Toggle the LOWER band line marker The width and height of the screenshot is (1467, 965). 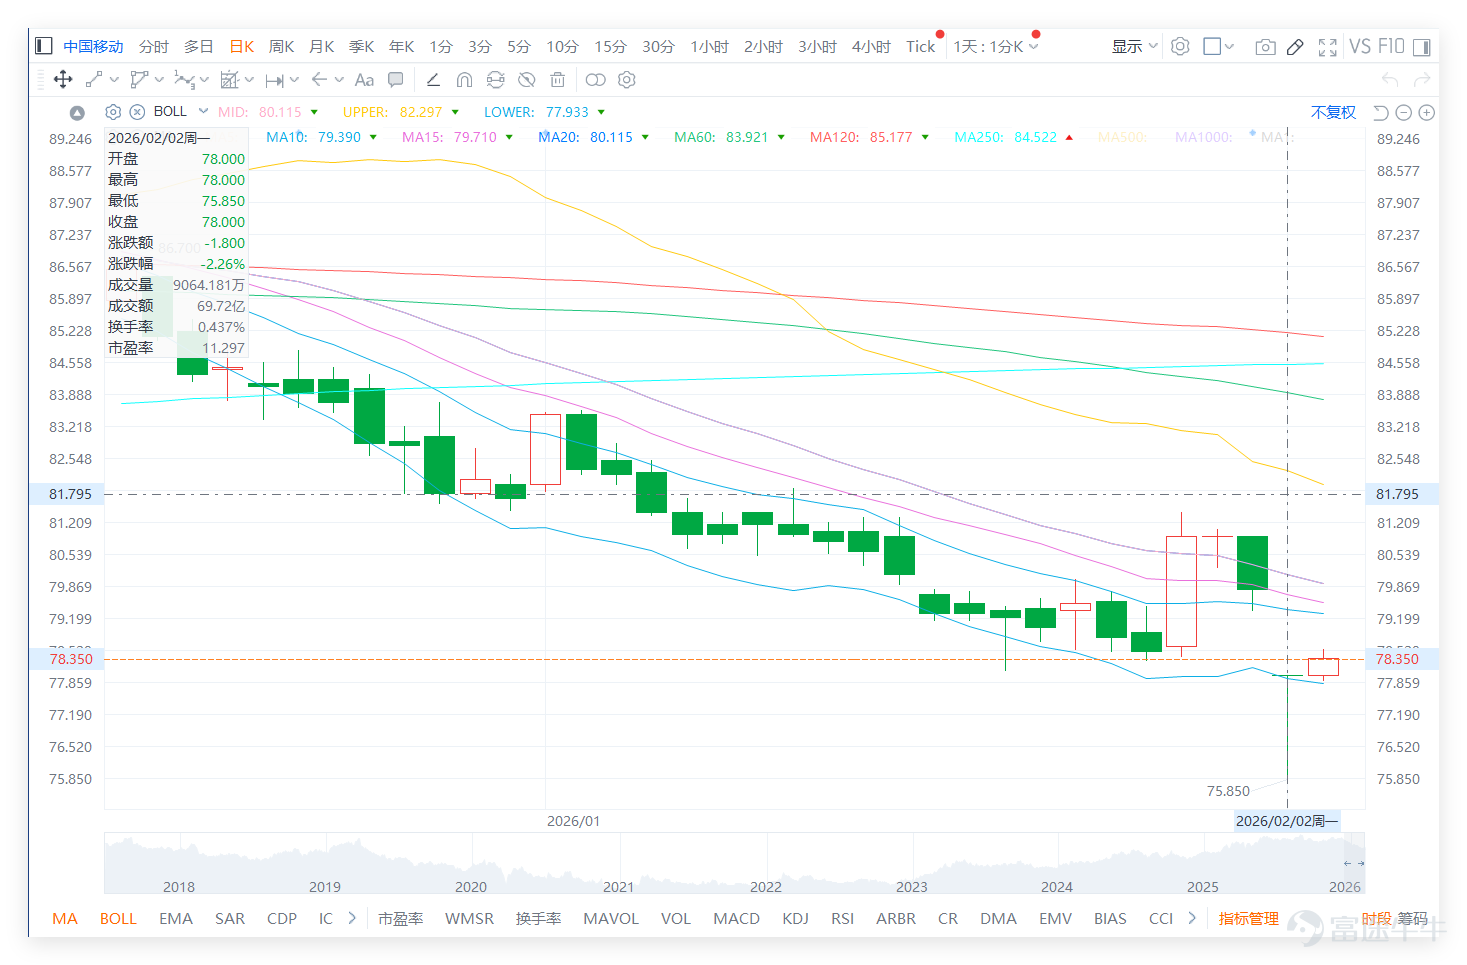(x=601, y=112)
